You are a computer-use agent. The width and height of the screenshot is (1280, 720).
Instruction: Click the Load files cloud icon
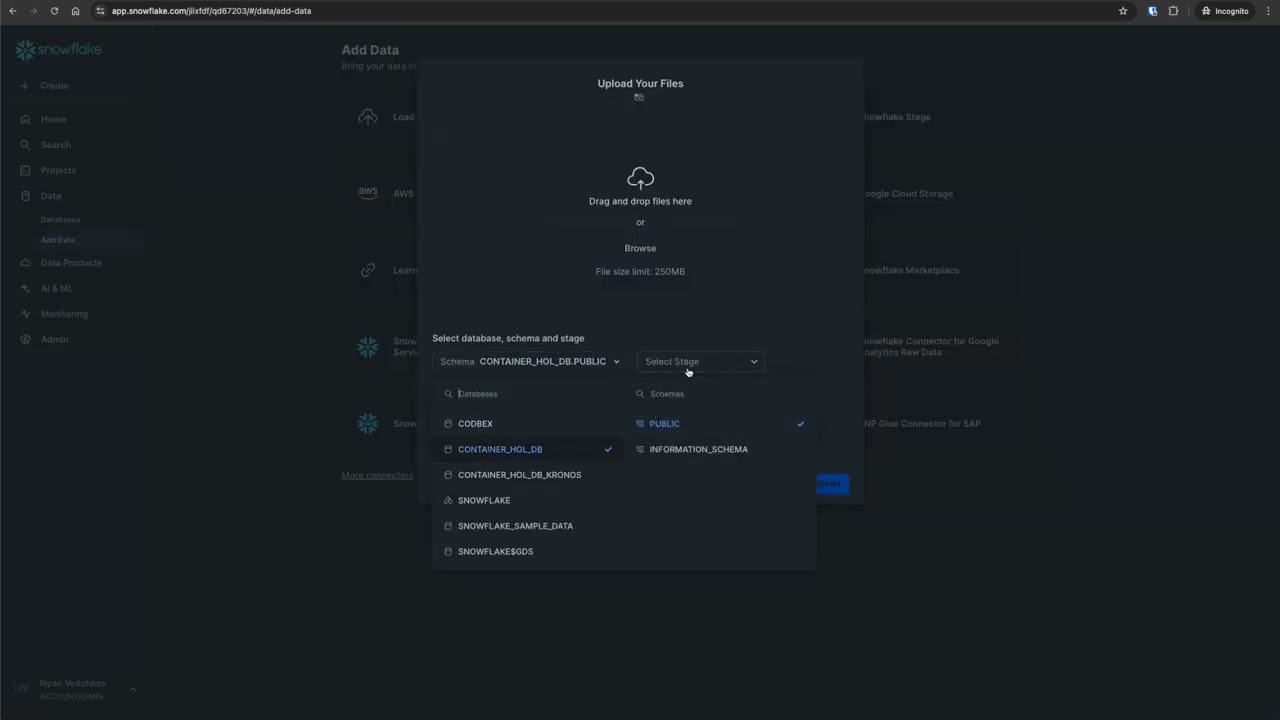(x=368, y=117)
